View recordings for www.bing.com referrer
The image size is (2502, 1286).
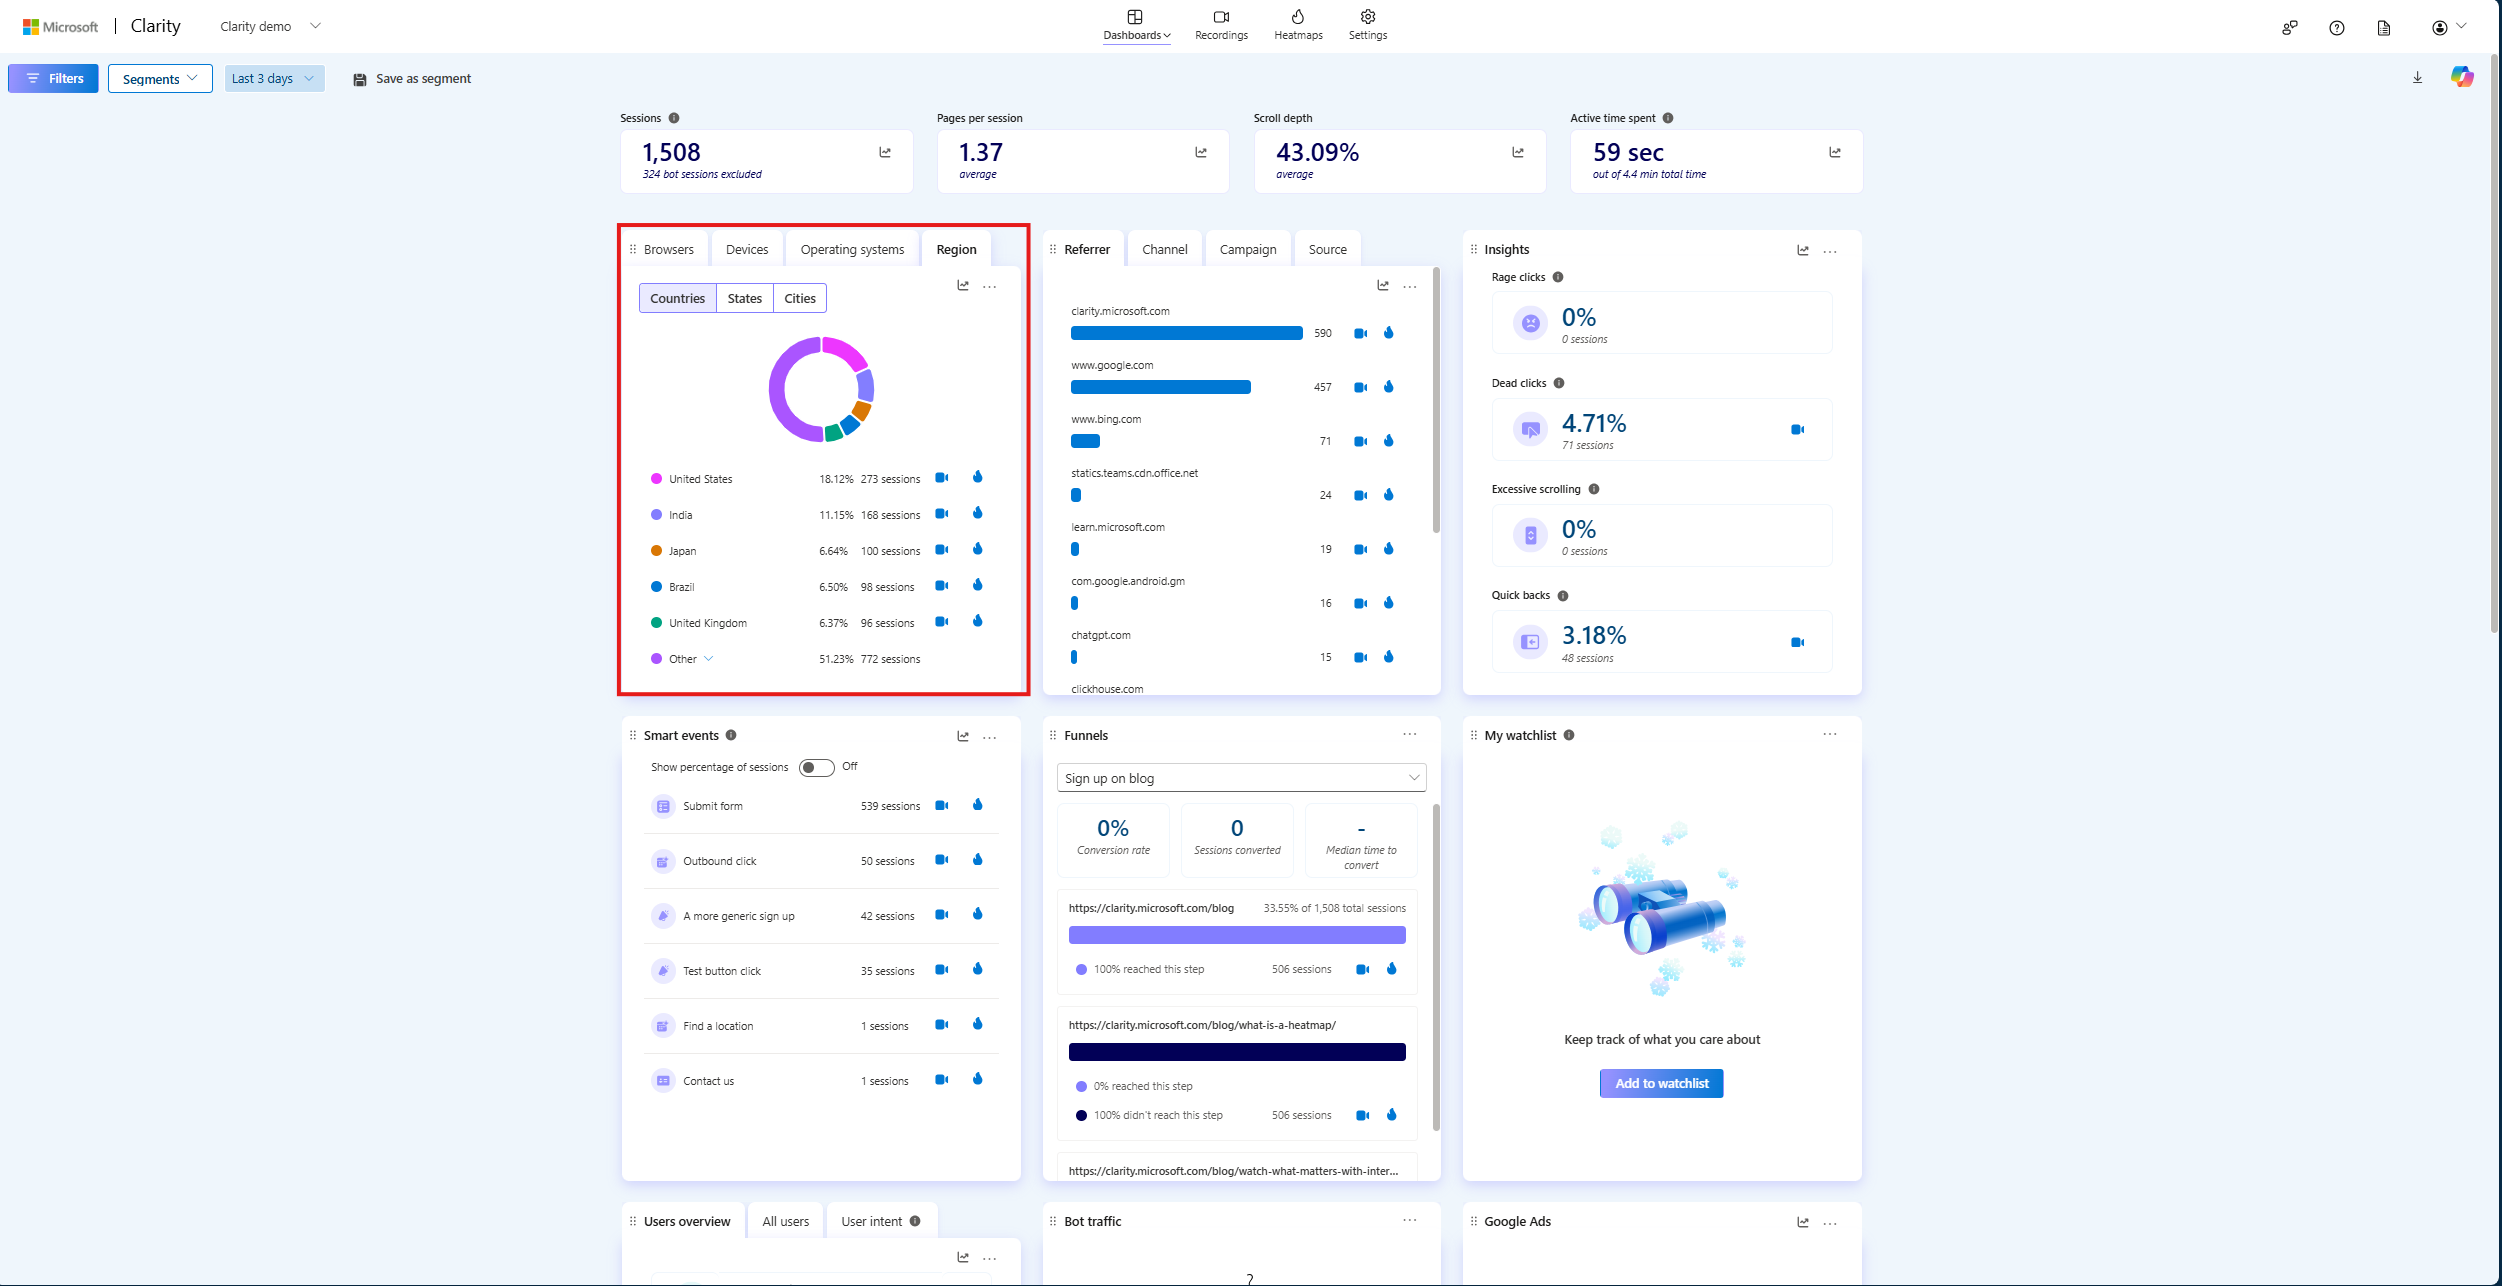pos(1360,441)
